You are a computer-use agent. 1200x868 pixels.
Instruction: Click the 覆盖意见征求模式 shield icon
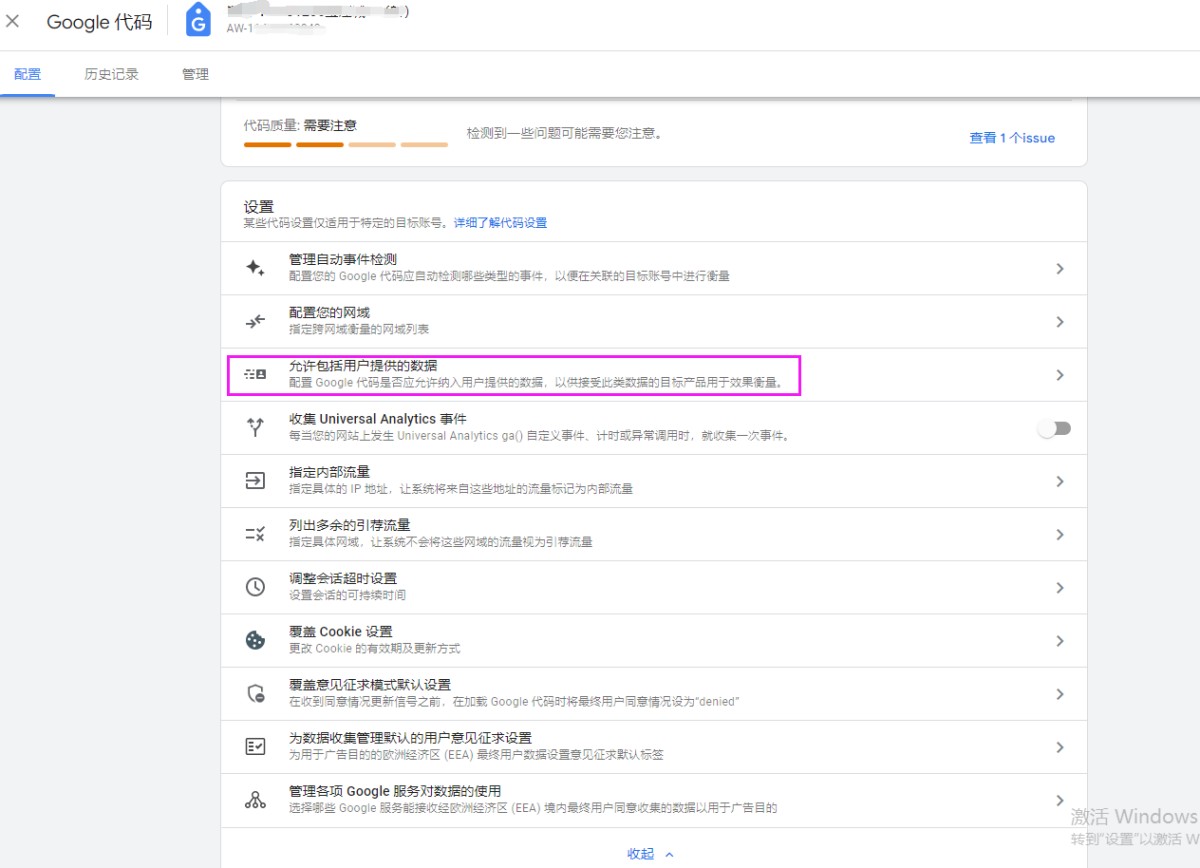click(x=255, y=694)
